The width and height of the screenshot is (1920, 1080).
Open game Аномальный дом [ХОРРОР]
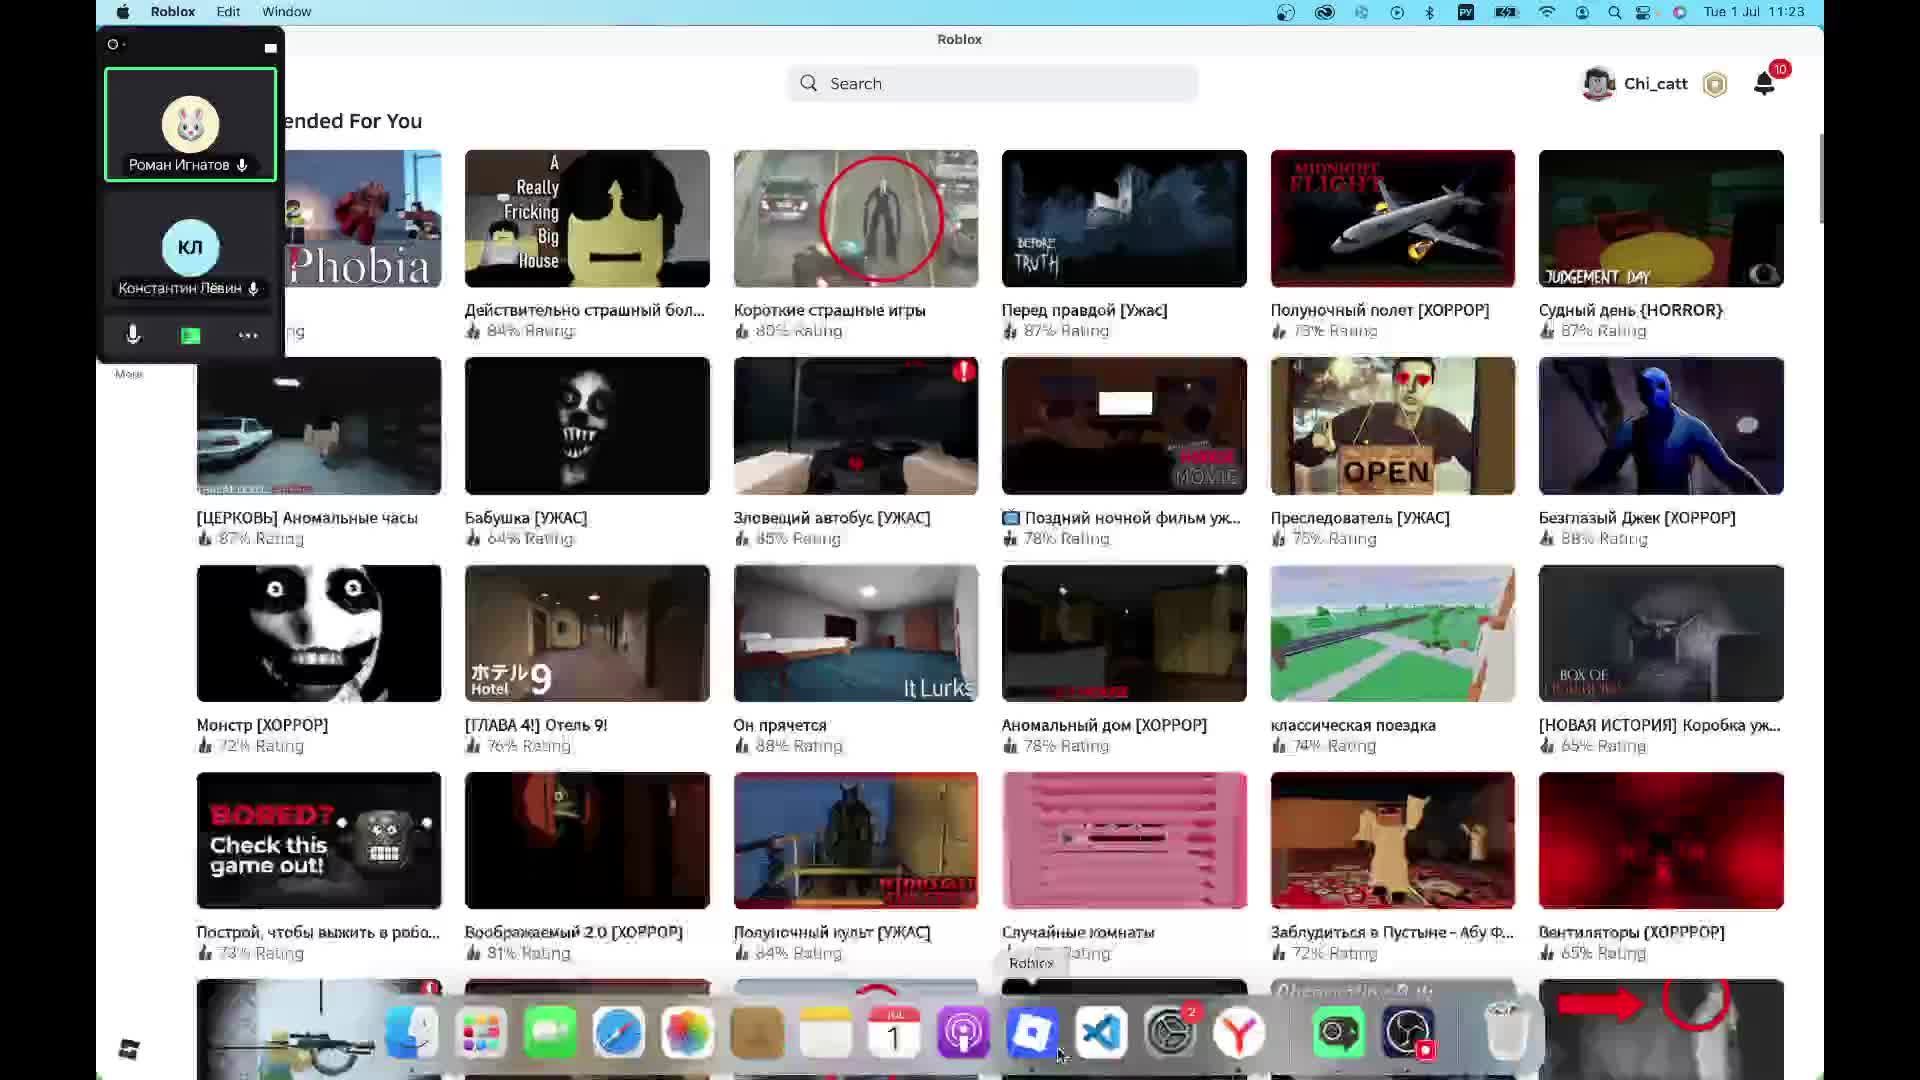click(1124, 633)
